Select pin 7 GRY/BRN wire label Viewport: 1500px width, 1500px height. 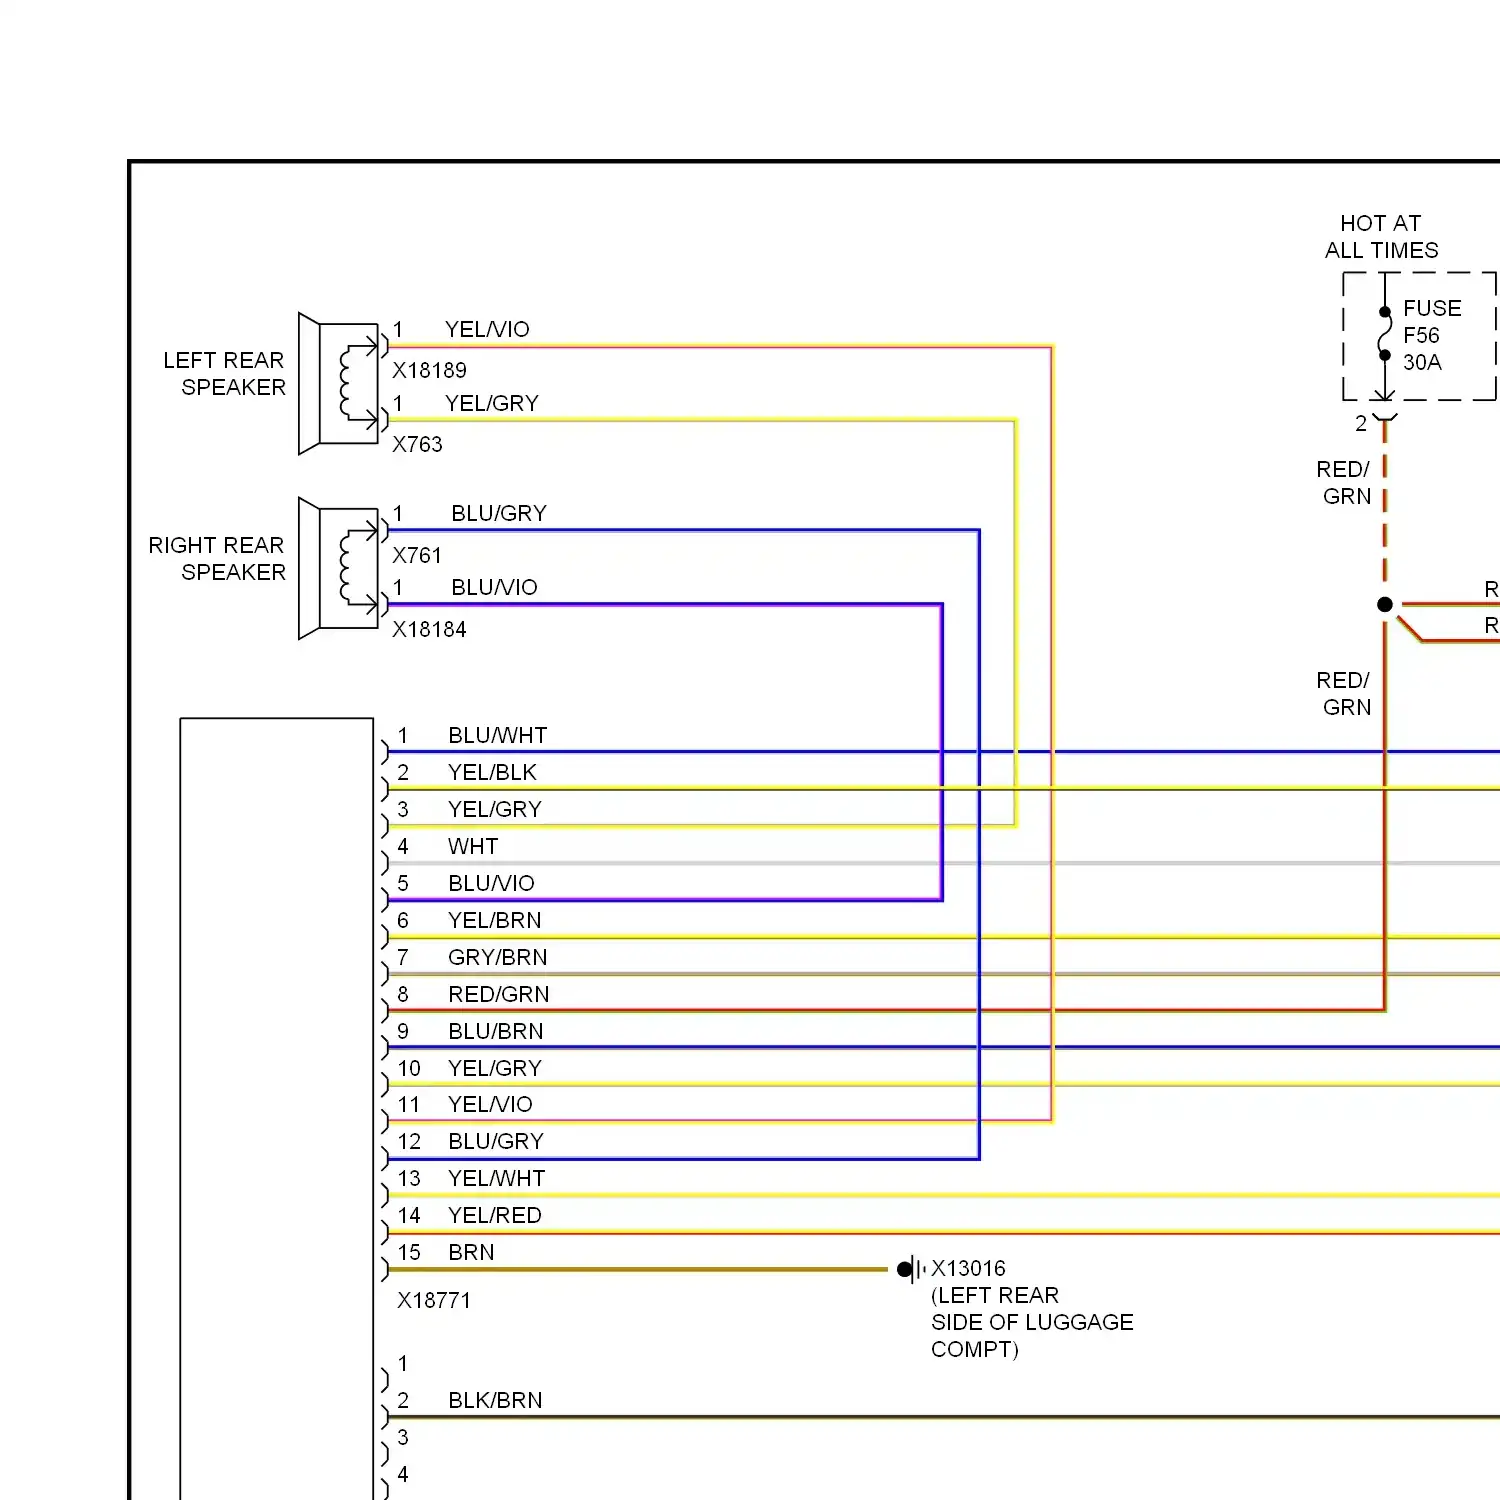pyautogui.click(x=498, y=957)
